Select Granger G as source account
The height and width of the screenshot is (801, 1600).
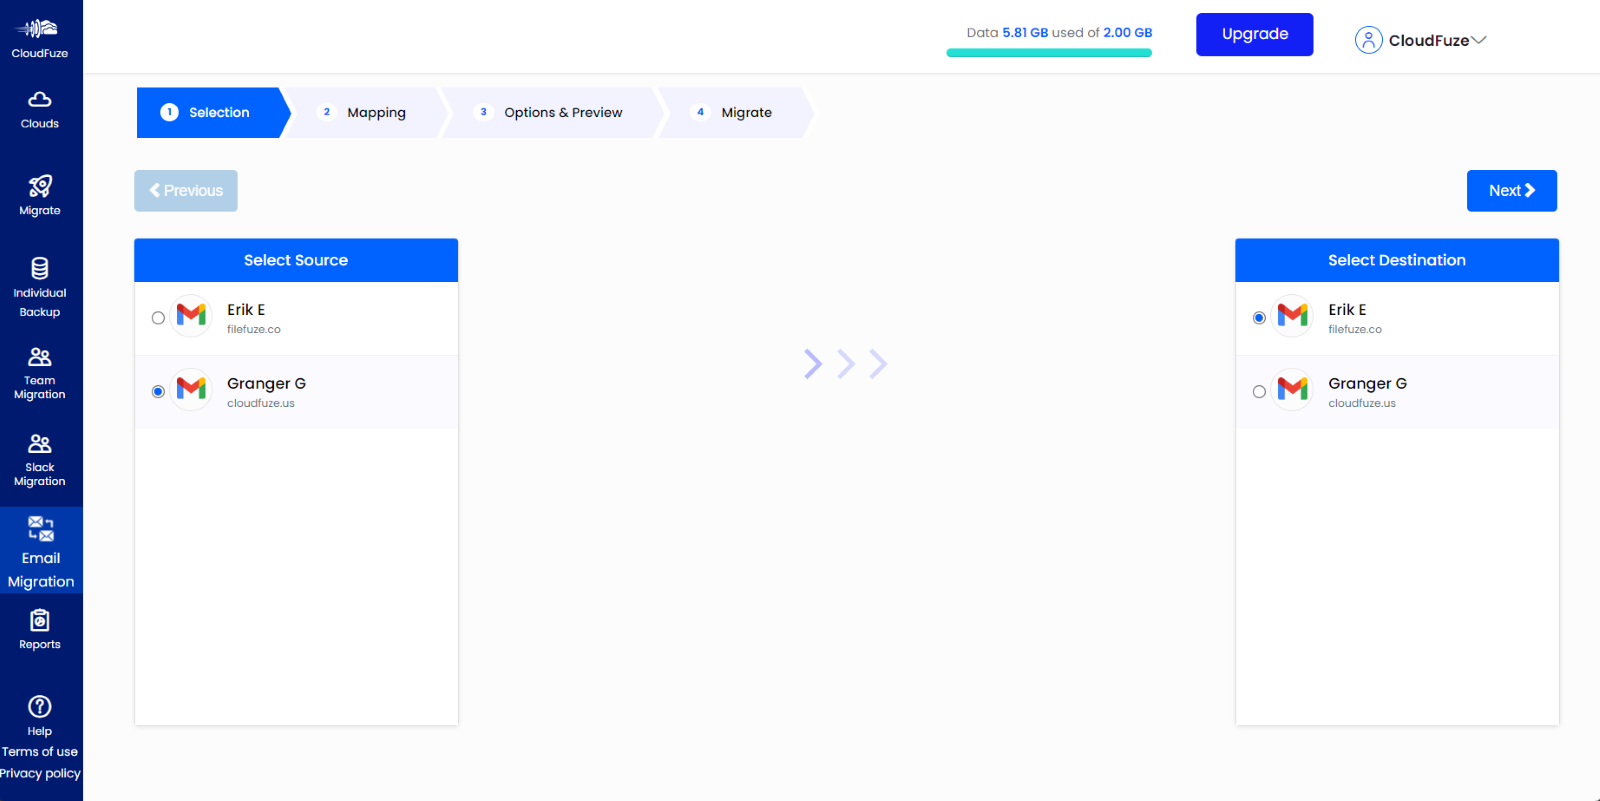[x=158, y=392]
